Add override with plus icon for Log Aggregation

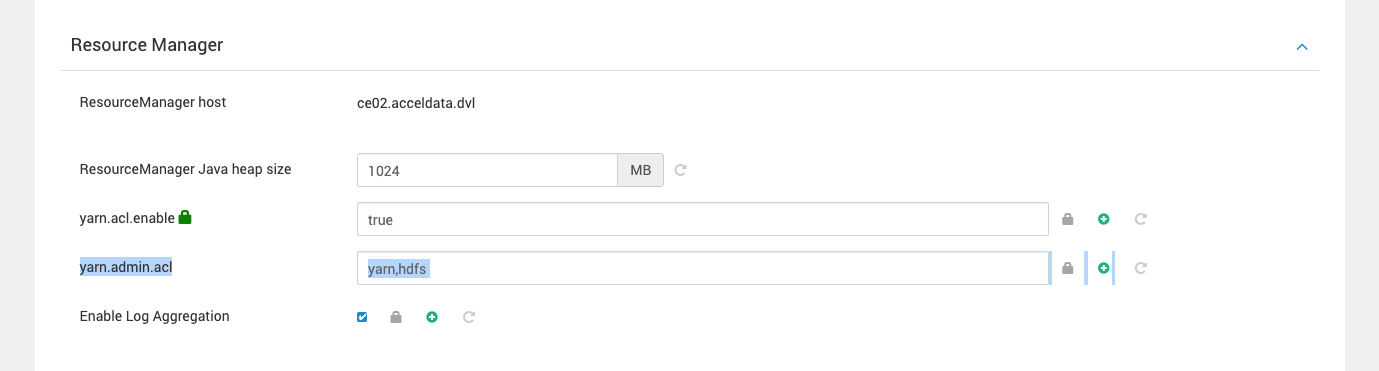(x=432, y=317)
